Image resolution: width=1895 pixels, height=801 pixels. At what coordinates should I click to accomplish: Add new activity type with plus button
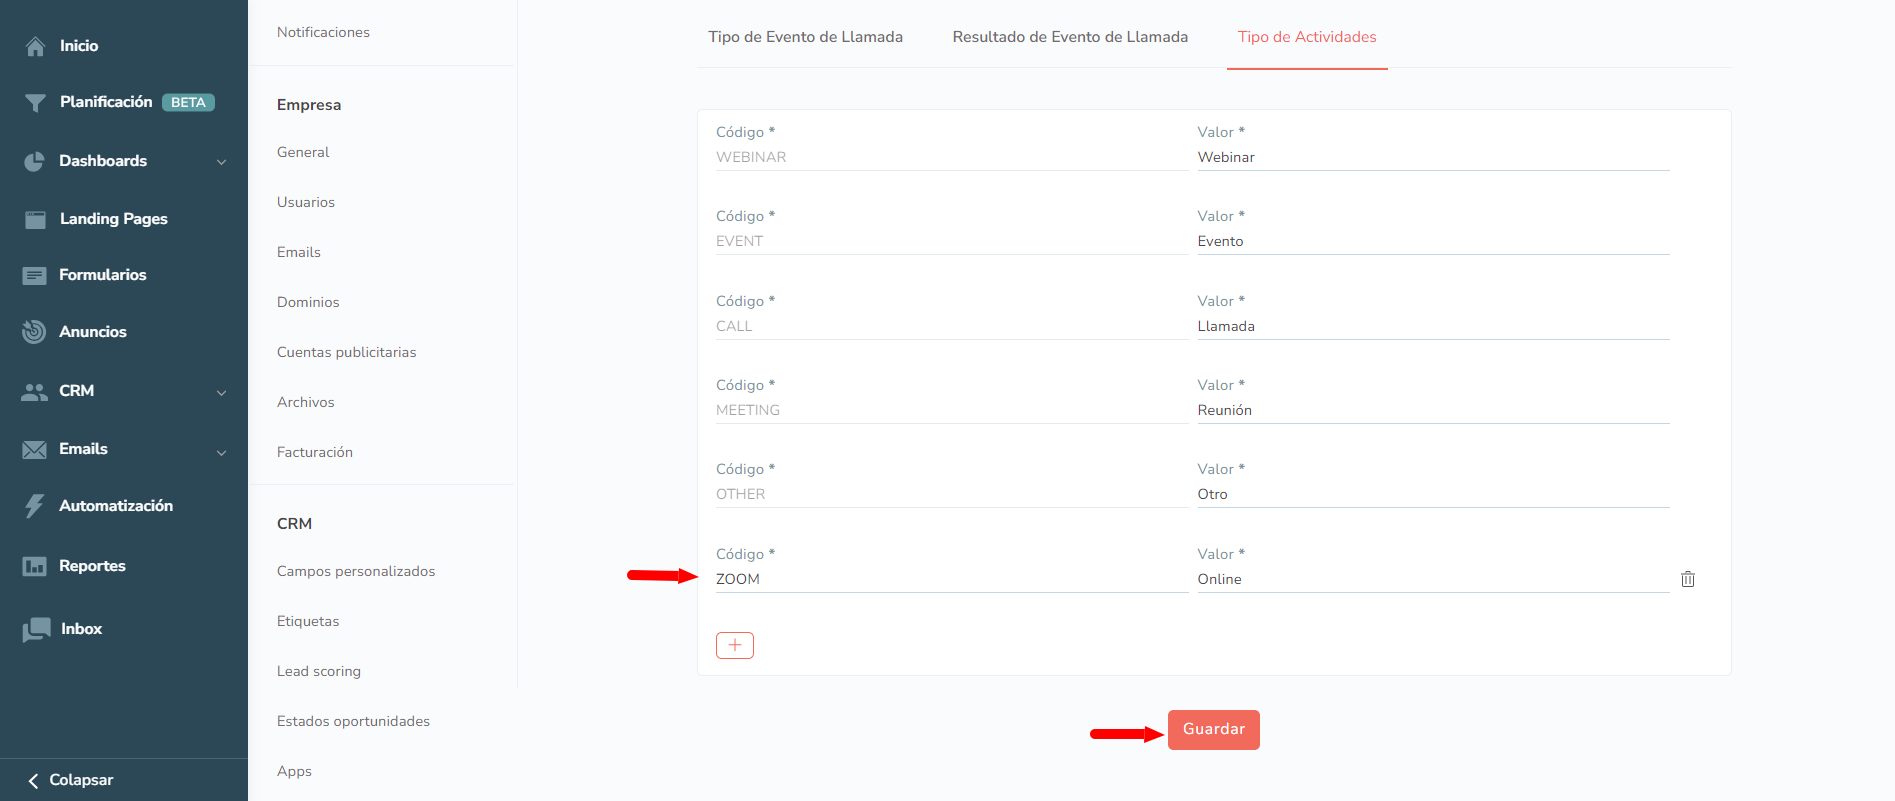[735, 645]
